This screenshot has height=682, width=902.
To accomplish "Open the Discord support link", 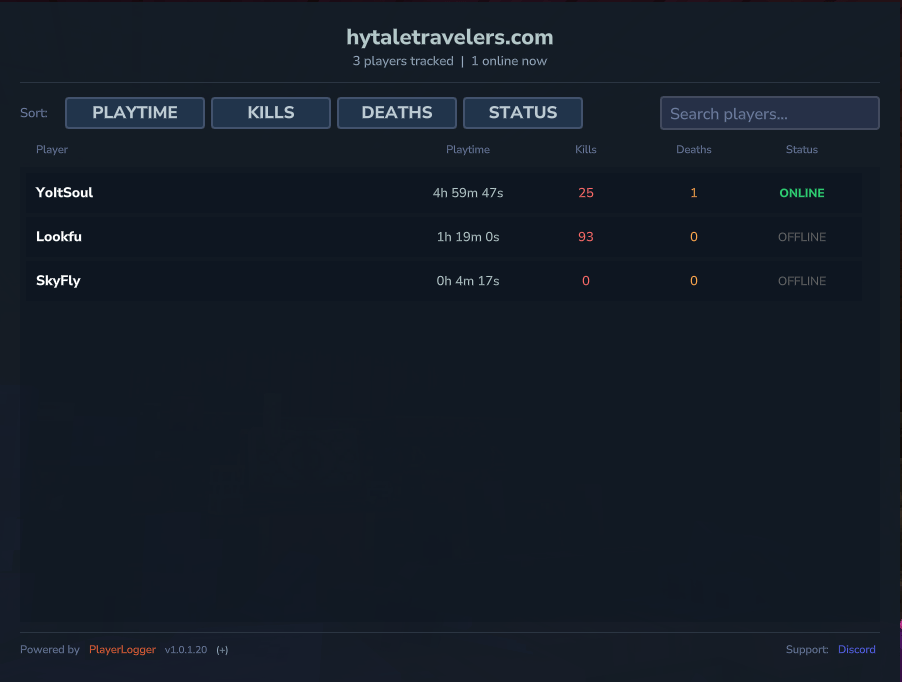I will (857, 649).
